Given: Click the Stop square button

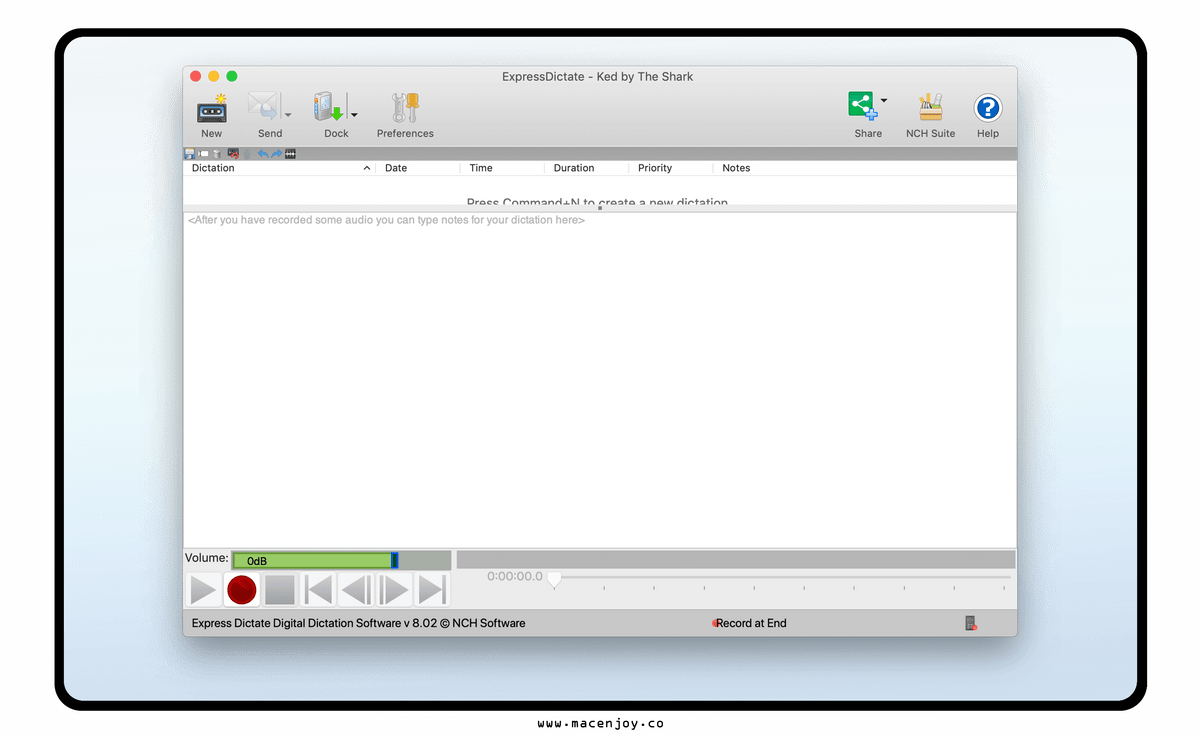Looking at the screenshot, I should coord(280,590).
